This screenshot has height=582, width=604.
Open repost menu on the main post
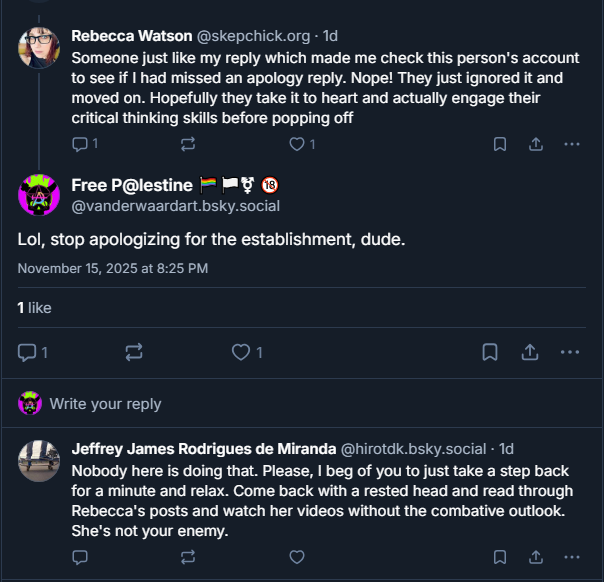click(133, 352)
